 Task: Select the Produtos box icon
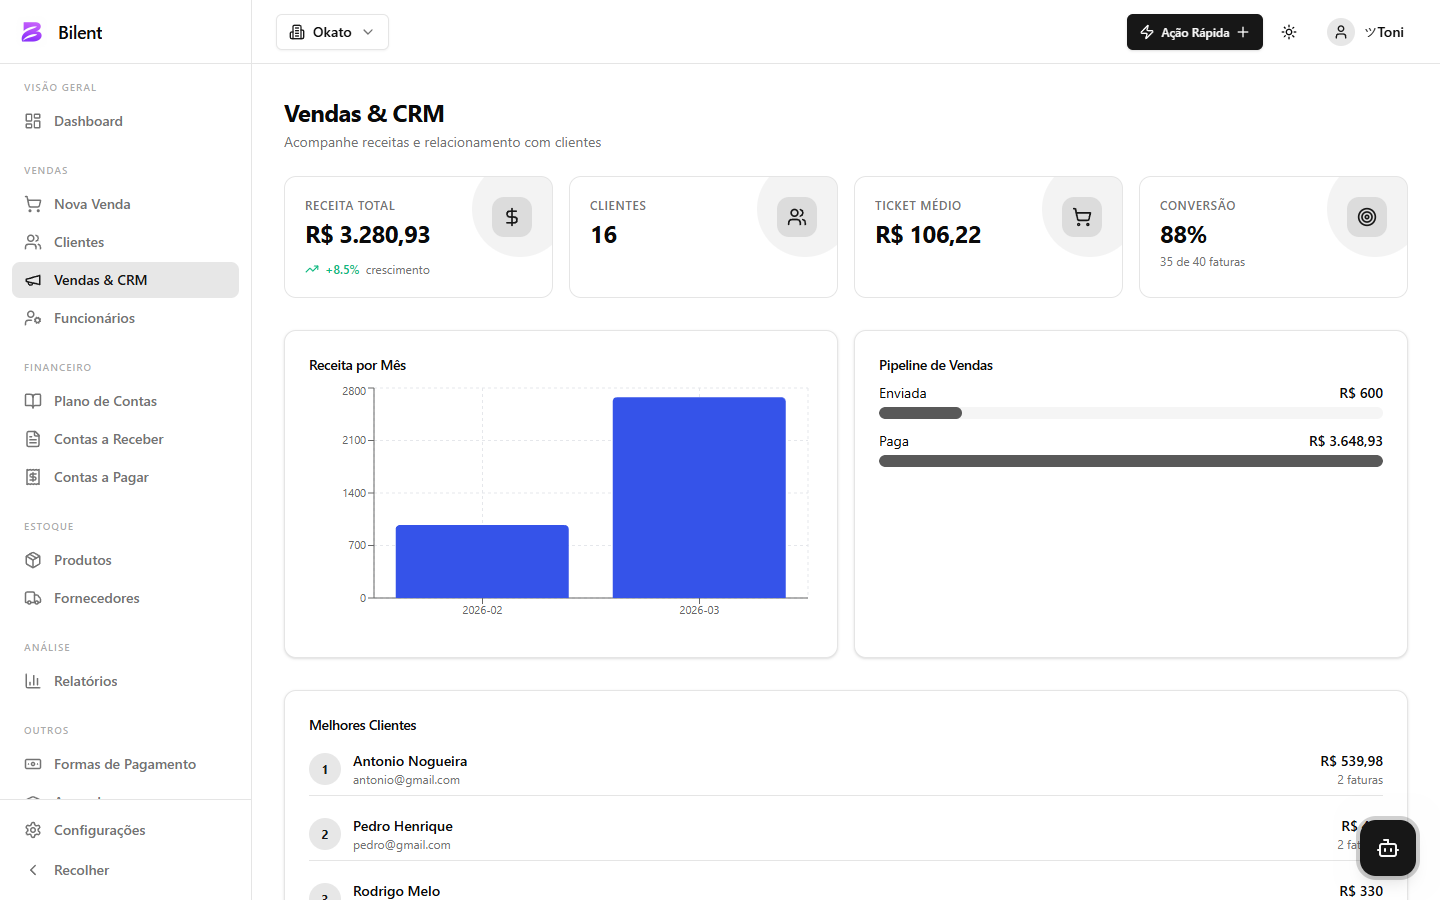(x=33, y=560)
